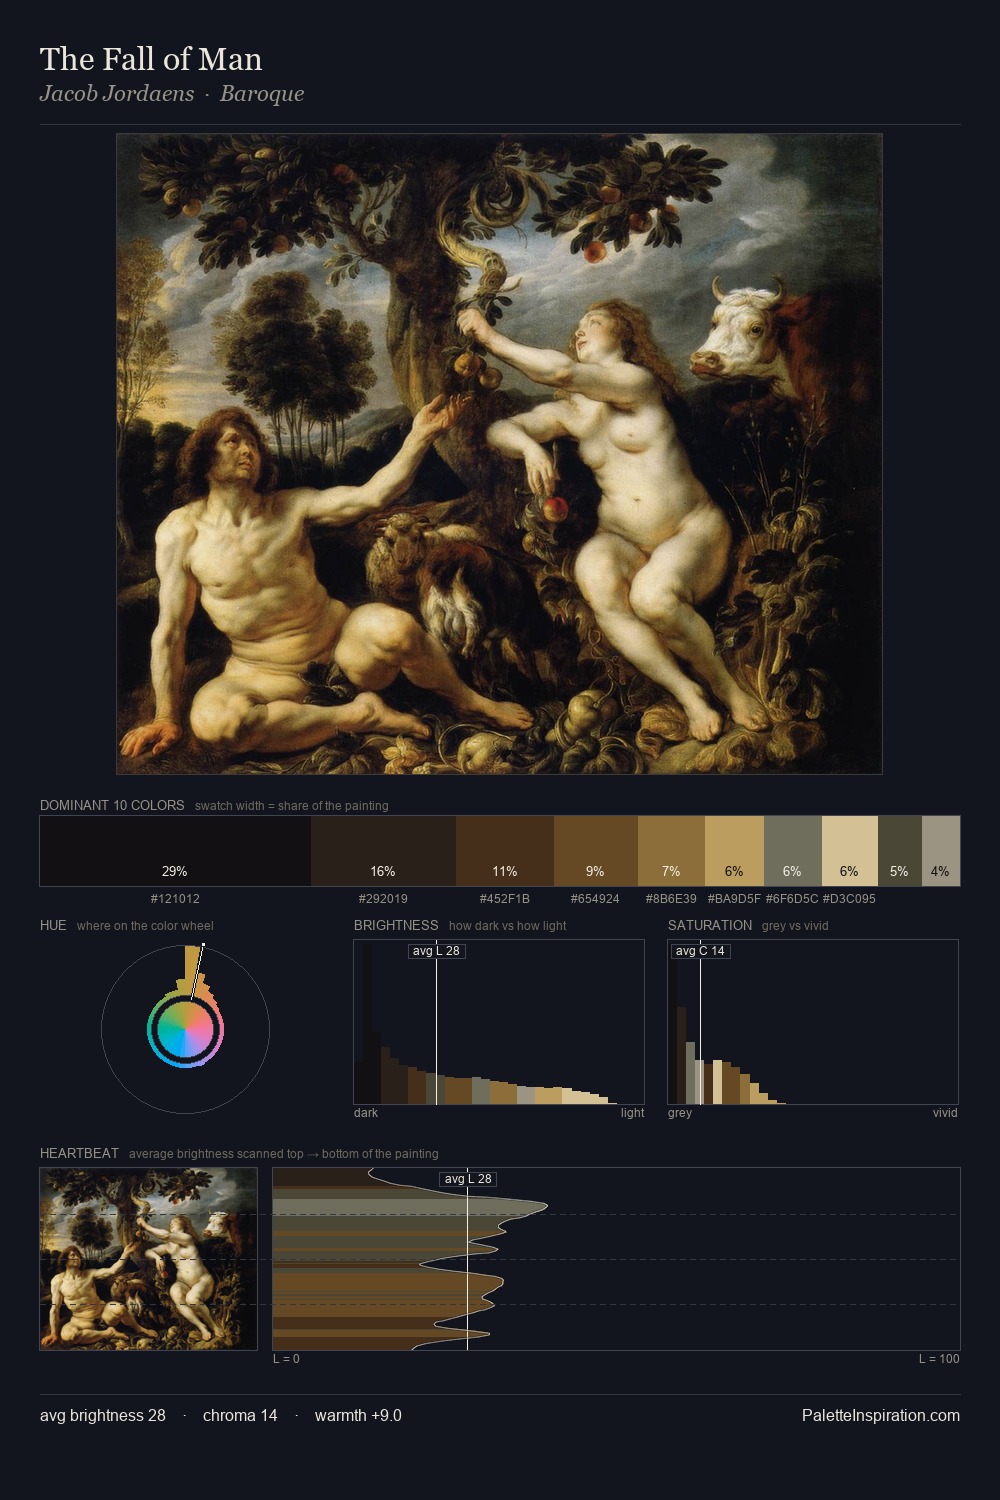Click the 29% near-black color swatch
The height and width of the screenshot is (1500, 1000).
[x=175, y=851]
